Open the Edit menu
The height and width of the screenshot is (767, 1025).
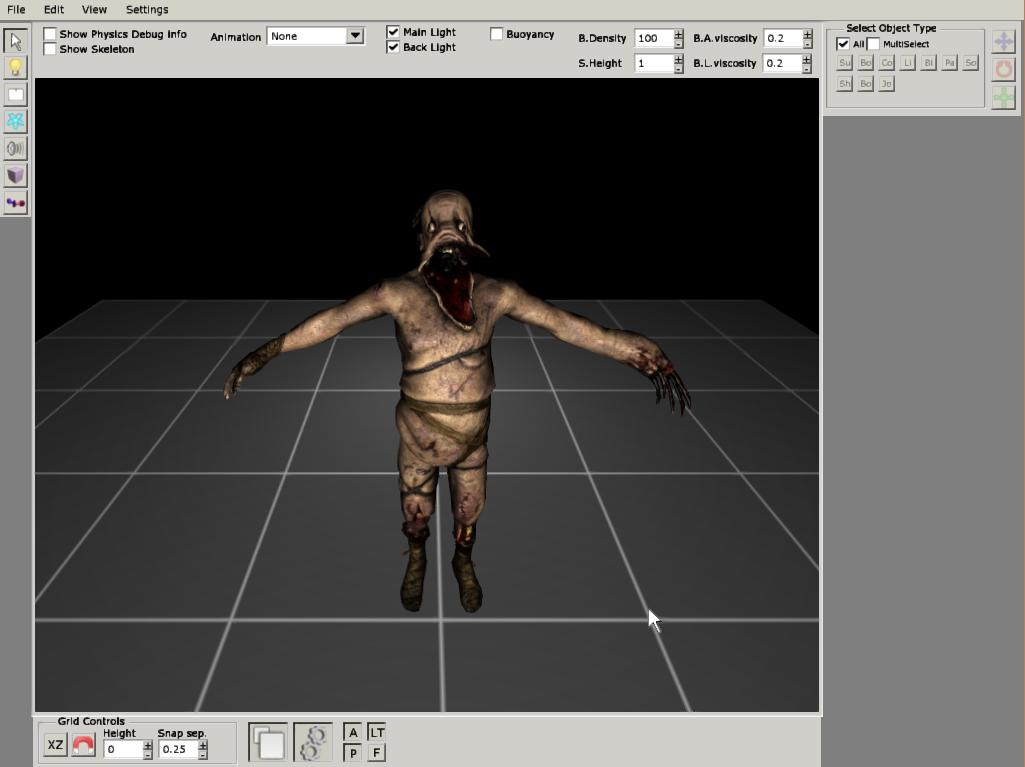54,9
